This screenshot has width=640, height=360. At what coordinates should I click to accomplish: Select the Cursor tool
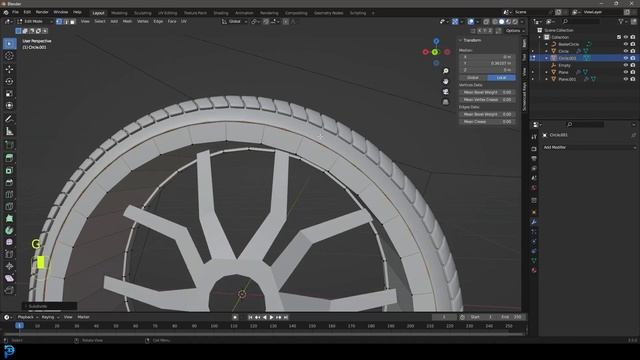[9, 56]
